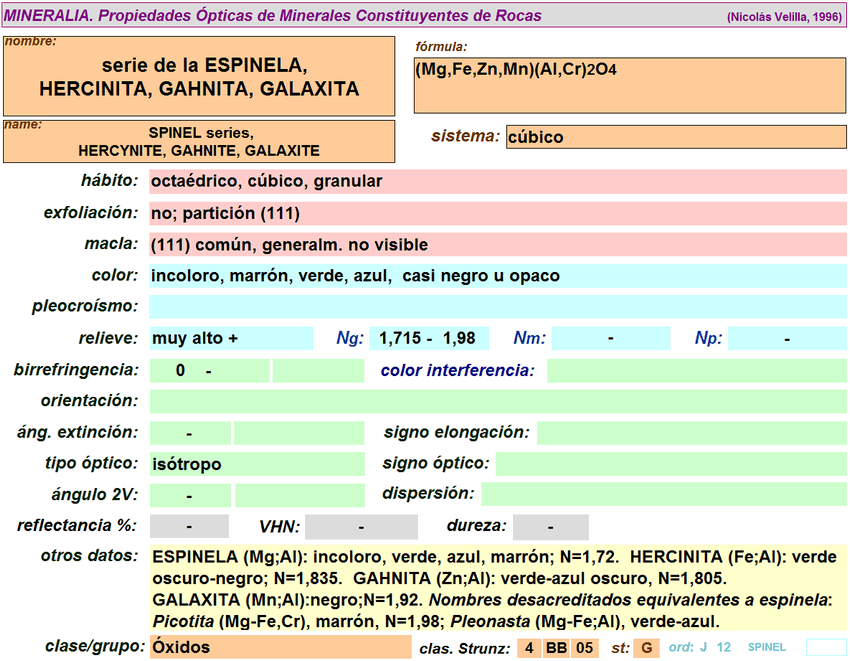Click the empty color interferencia field

click(696, 371)
